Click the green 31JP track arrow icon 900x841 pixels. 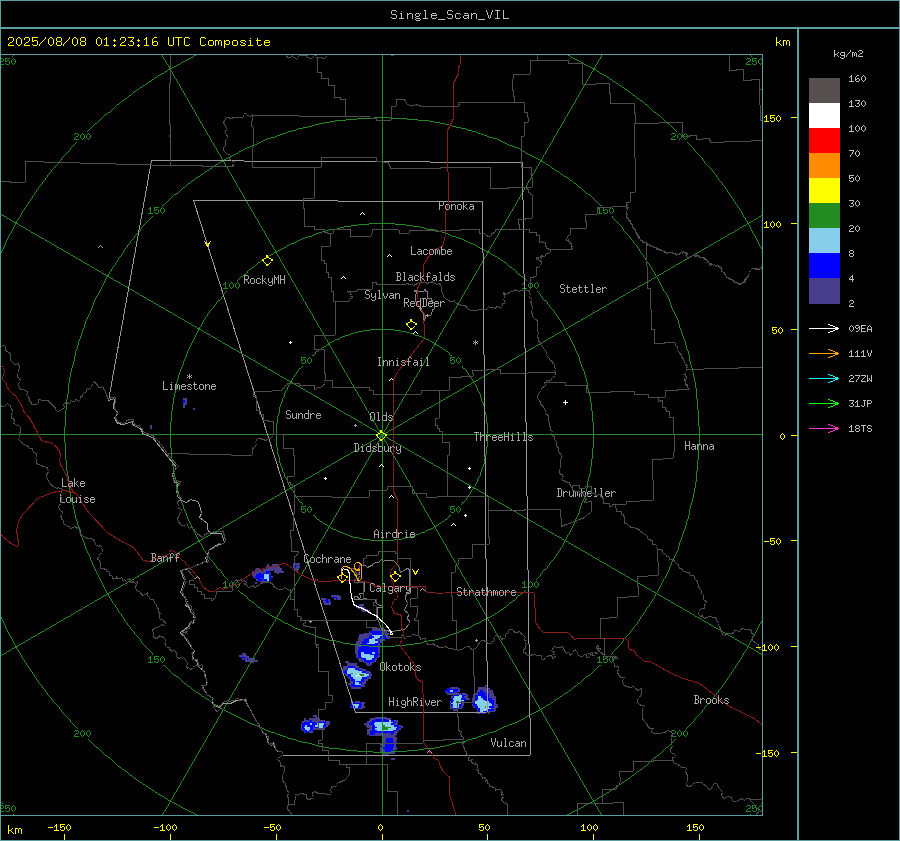tap(824, 404)
